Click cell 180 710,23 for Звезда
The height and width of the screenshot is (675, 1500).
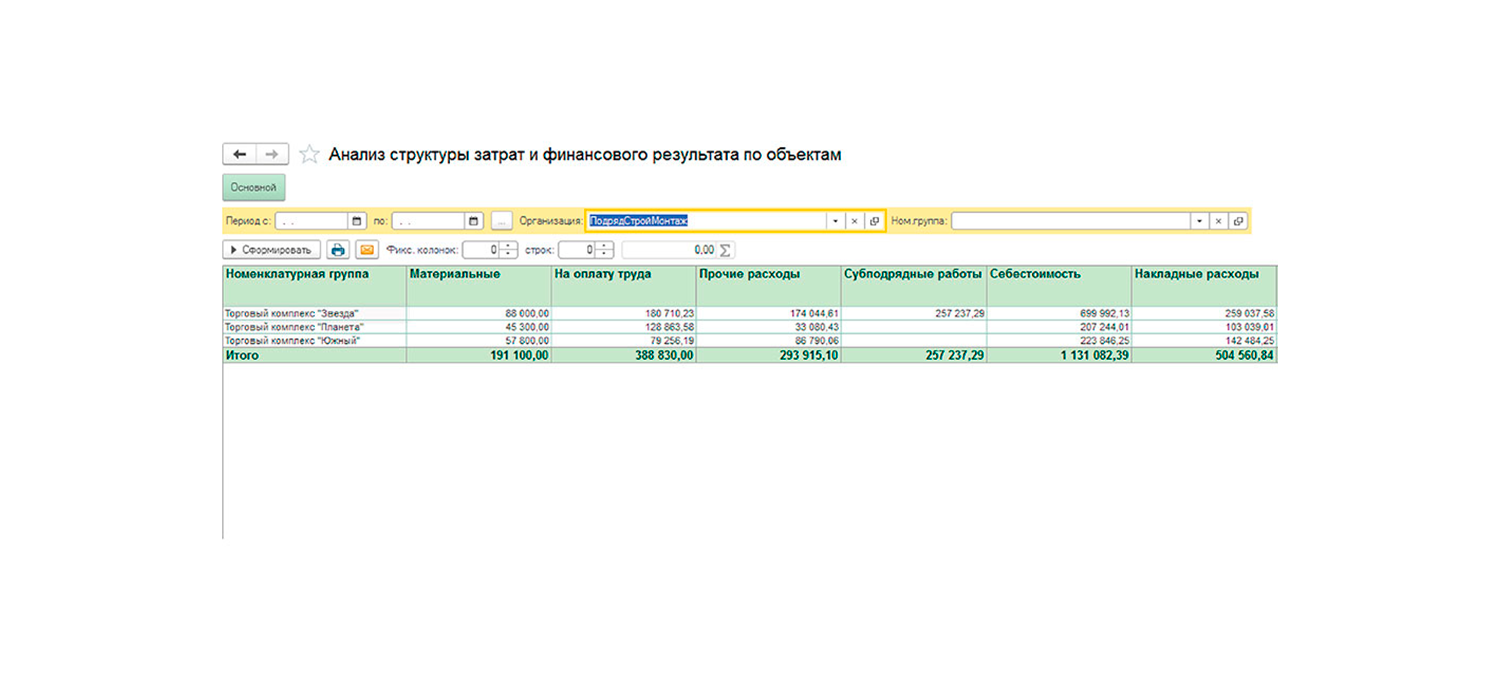pyautogui.click(x=624, y=313)
